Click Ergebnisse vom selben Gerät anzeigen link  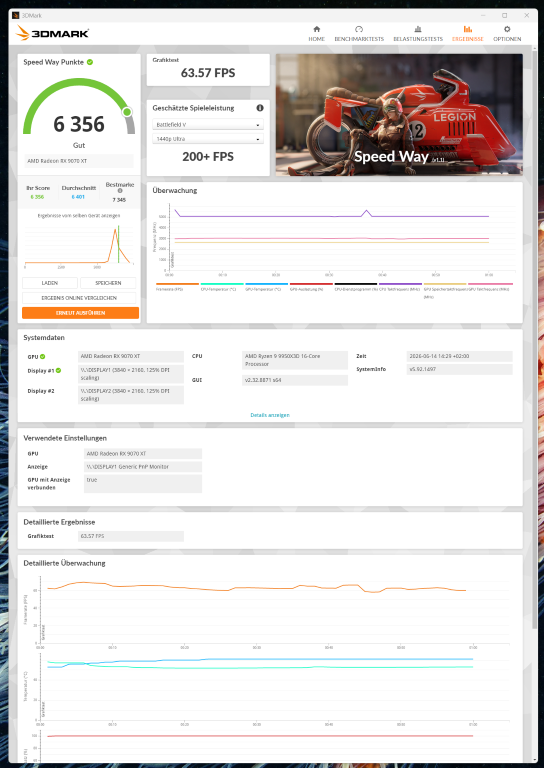coord(79,216)
